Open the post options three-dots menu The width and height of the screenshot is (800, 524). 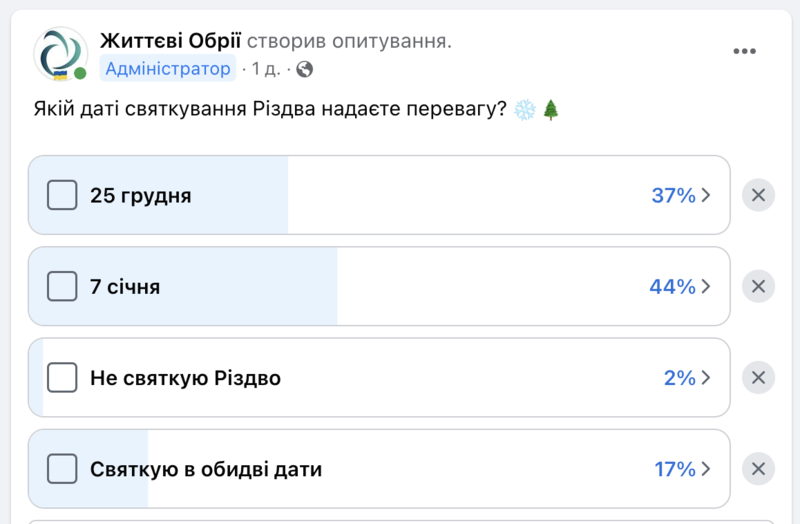(744, 52)
